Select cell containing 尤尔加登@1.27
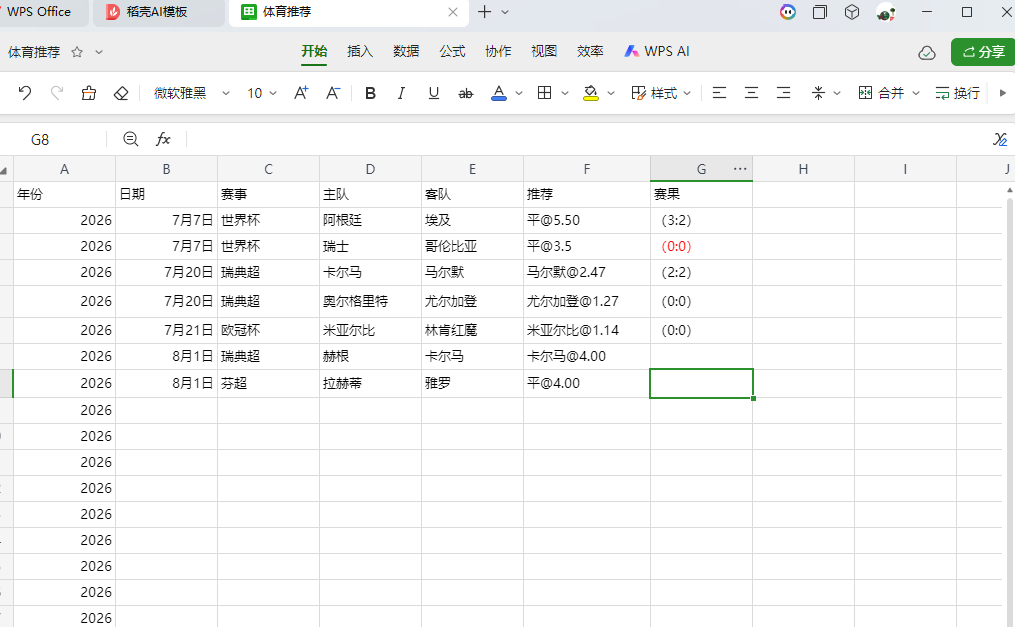 coord(586,302)
